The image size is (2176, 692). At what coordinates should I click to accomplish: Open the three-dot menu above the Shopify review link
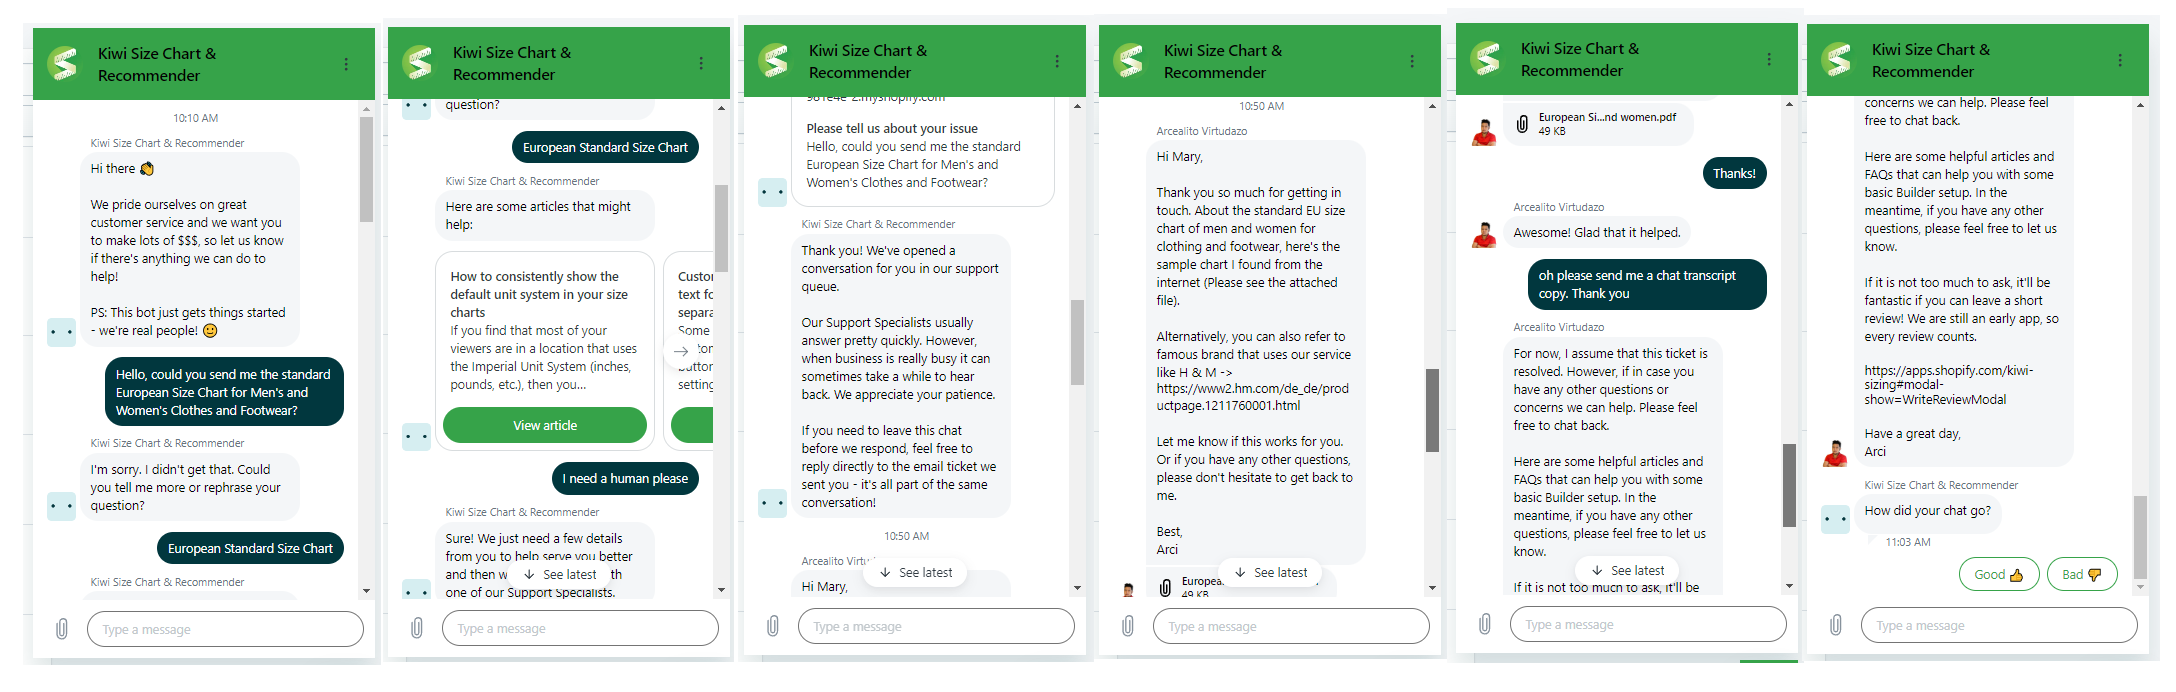[2120, 61]
